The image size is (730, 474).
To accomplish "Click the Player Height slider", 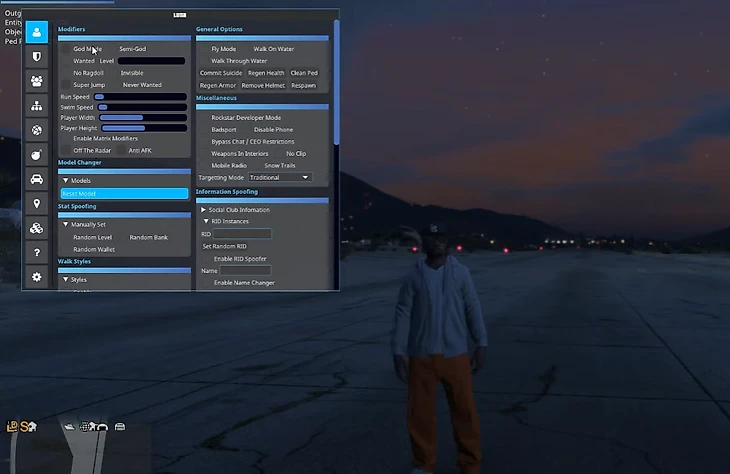I will 144,128.
